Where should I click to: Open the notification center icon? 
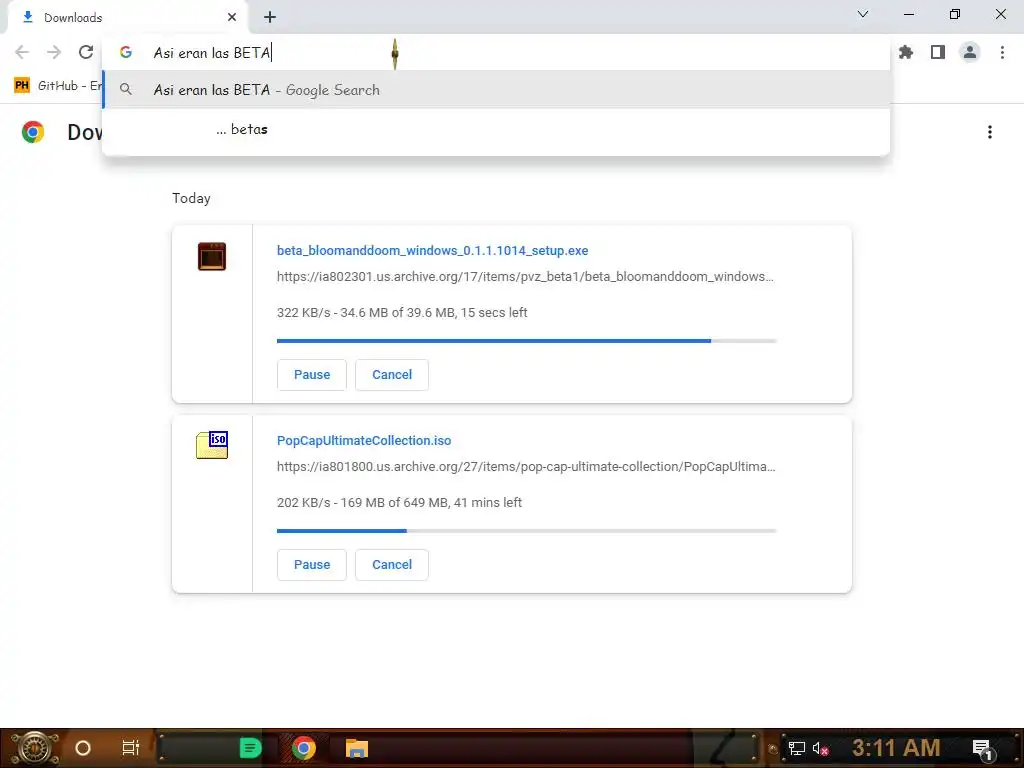pos(983,749)
